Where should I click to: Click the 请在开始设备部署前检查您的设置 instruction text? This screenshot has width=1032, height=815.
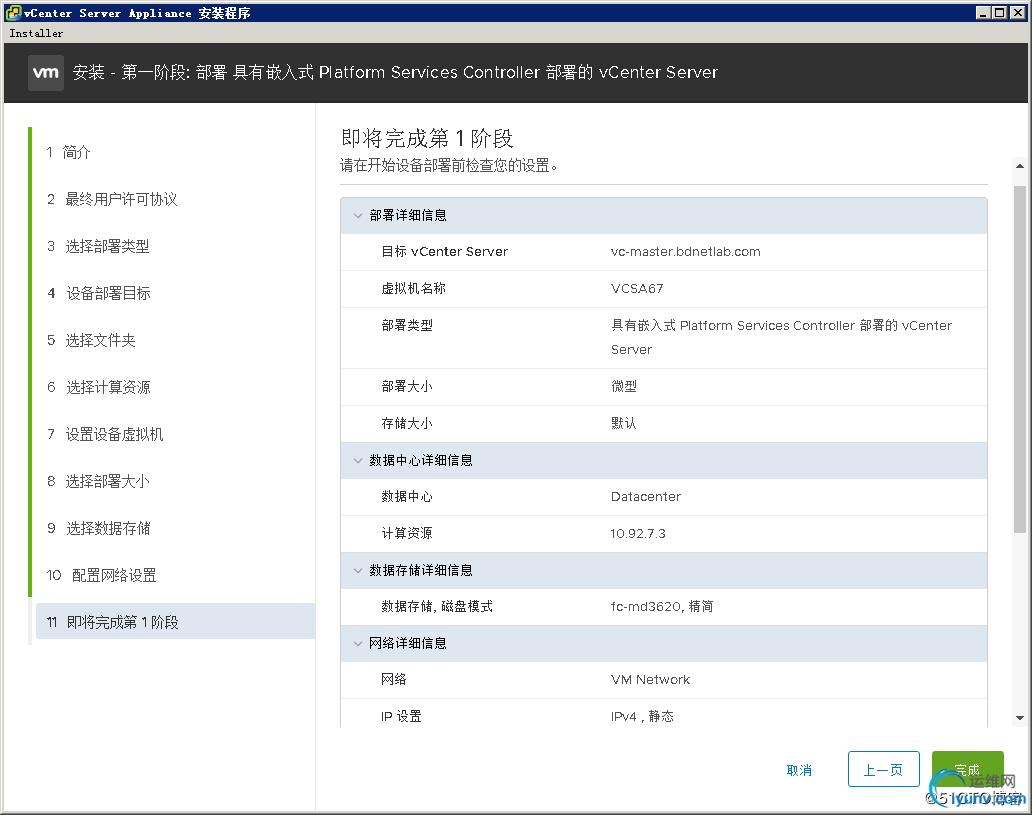[x=449, y=165]
